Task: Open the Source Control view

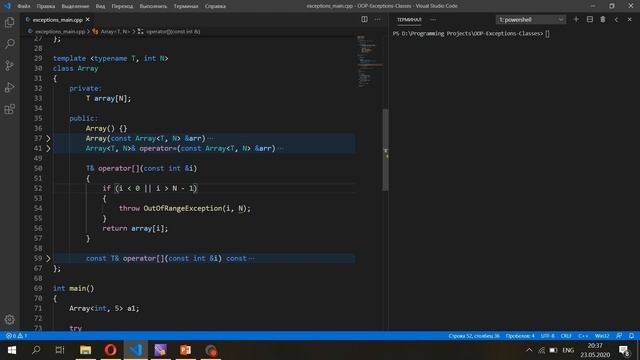Action: pos(10,65)
